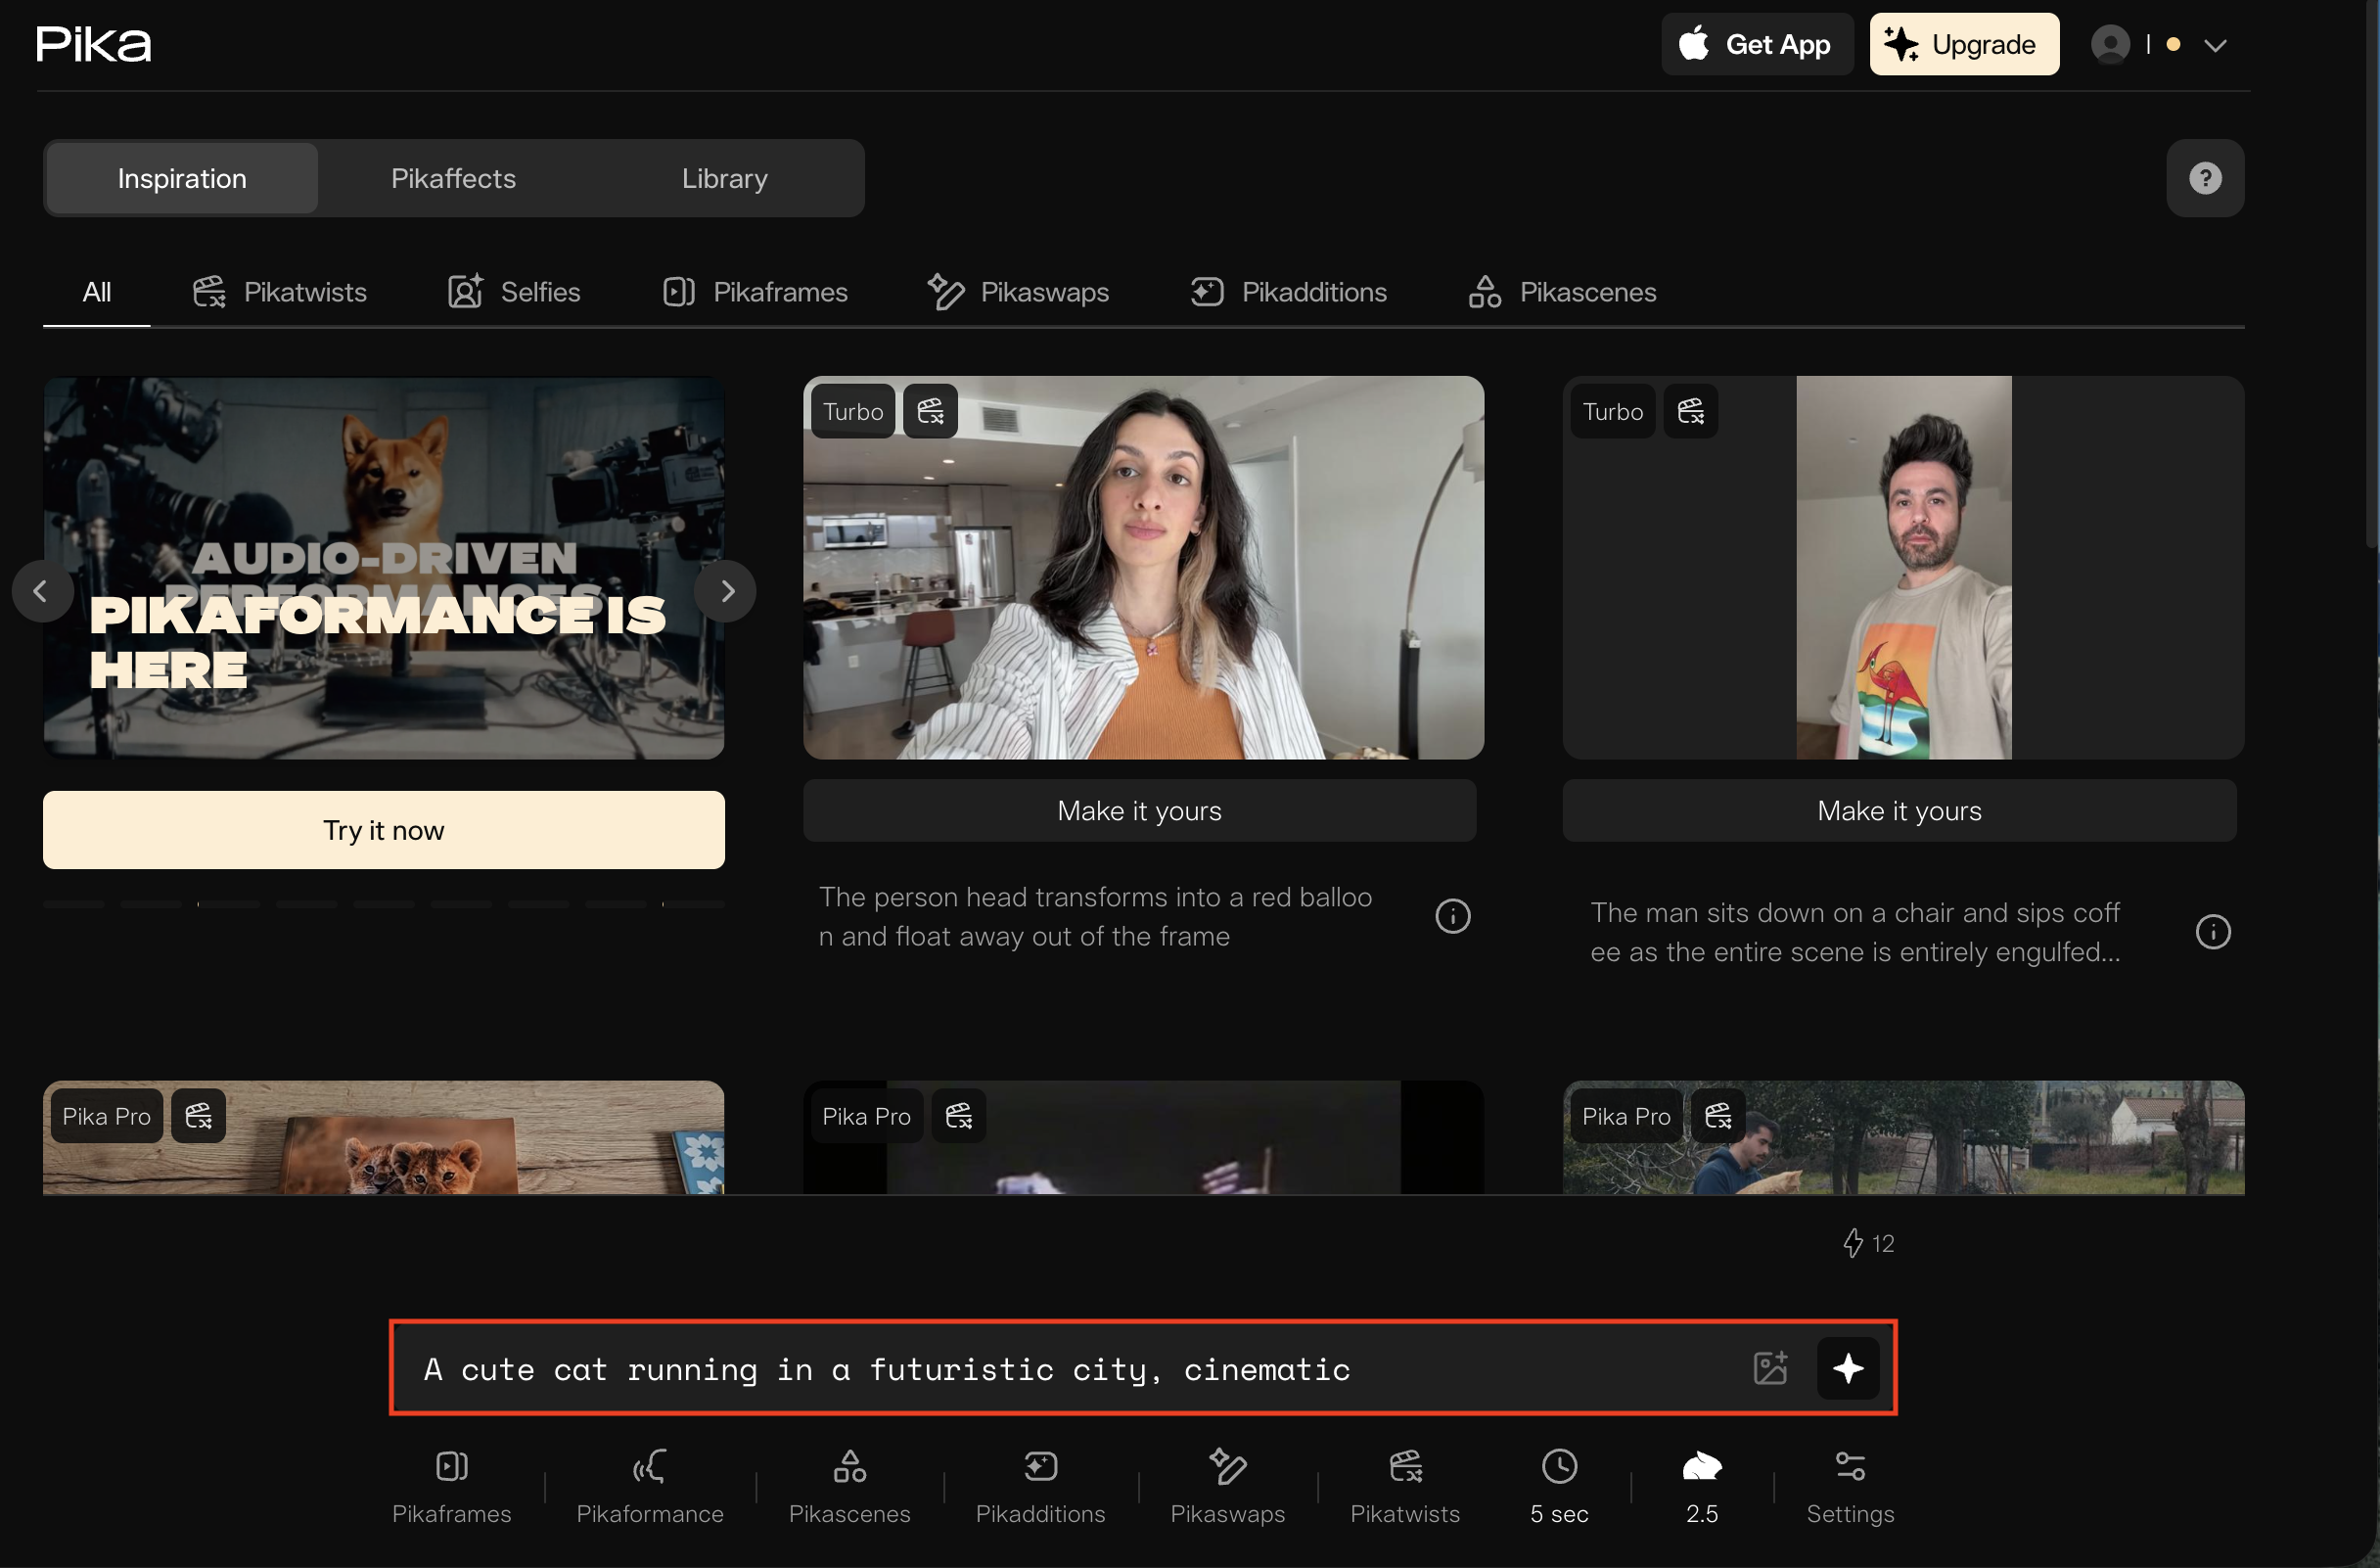Switch to the Pikaffects tab
Screen dimensions: 2380x1568
(x=453, y=178)
